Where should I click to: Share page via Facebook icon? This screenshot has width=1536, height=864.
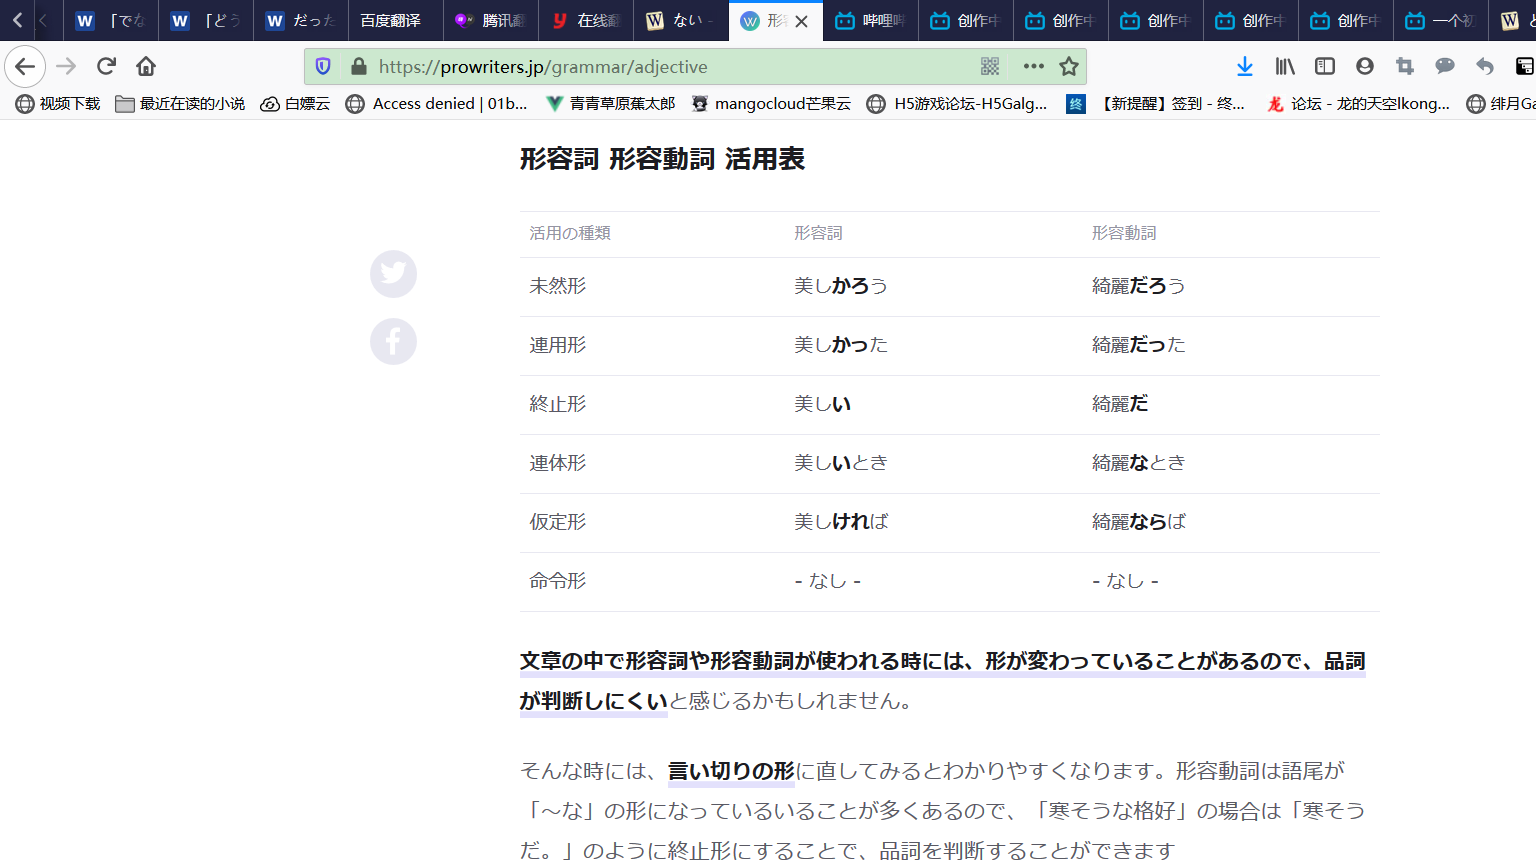[x=394, y=342]
